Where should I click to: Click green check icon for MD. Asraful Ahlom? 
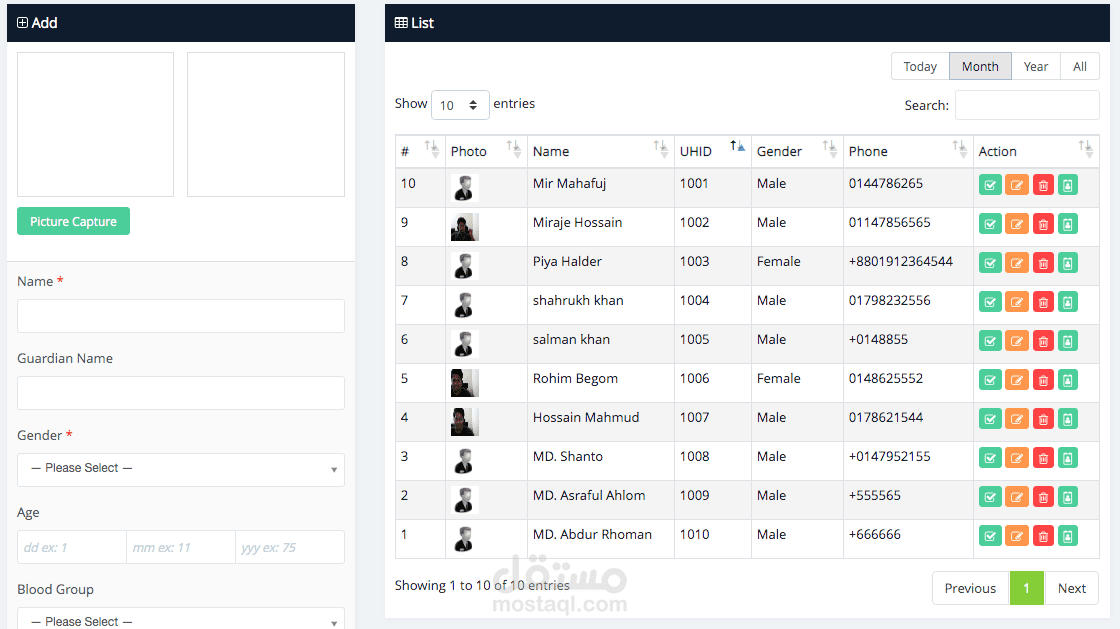(x=990, y=497)
